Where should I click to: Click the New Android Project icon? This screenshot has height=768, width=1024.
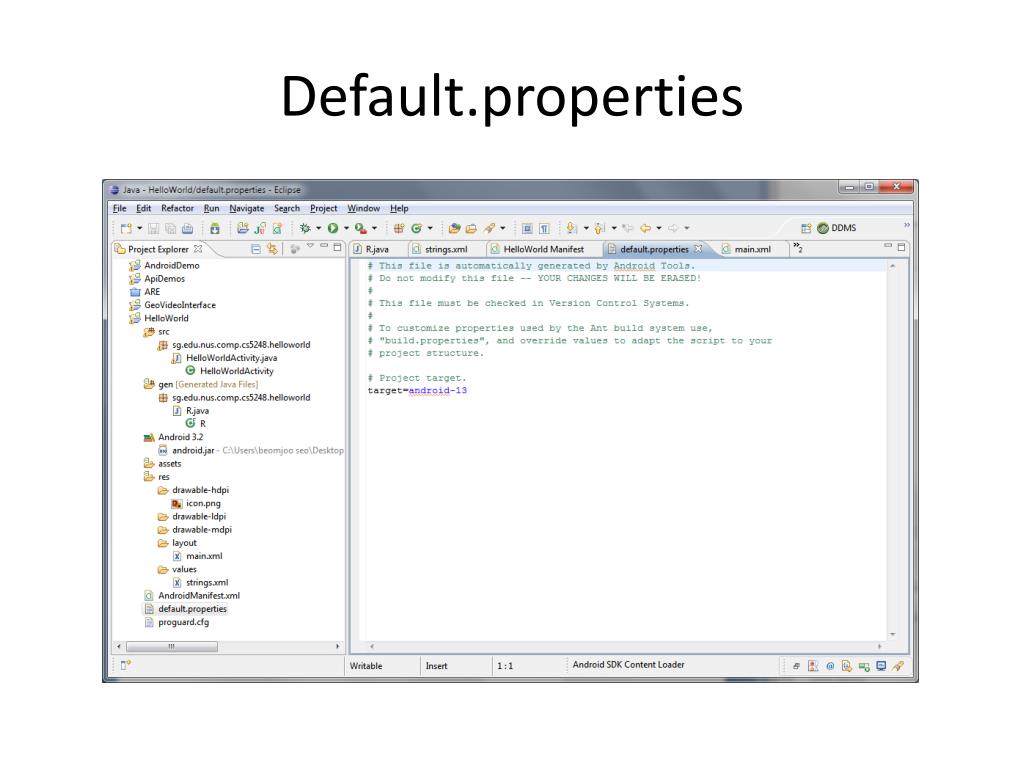tap(243, 228)
